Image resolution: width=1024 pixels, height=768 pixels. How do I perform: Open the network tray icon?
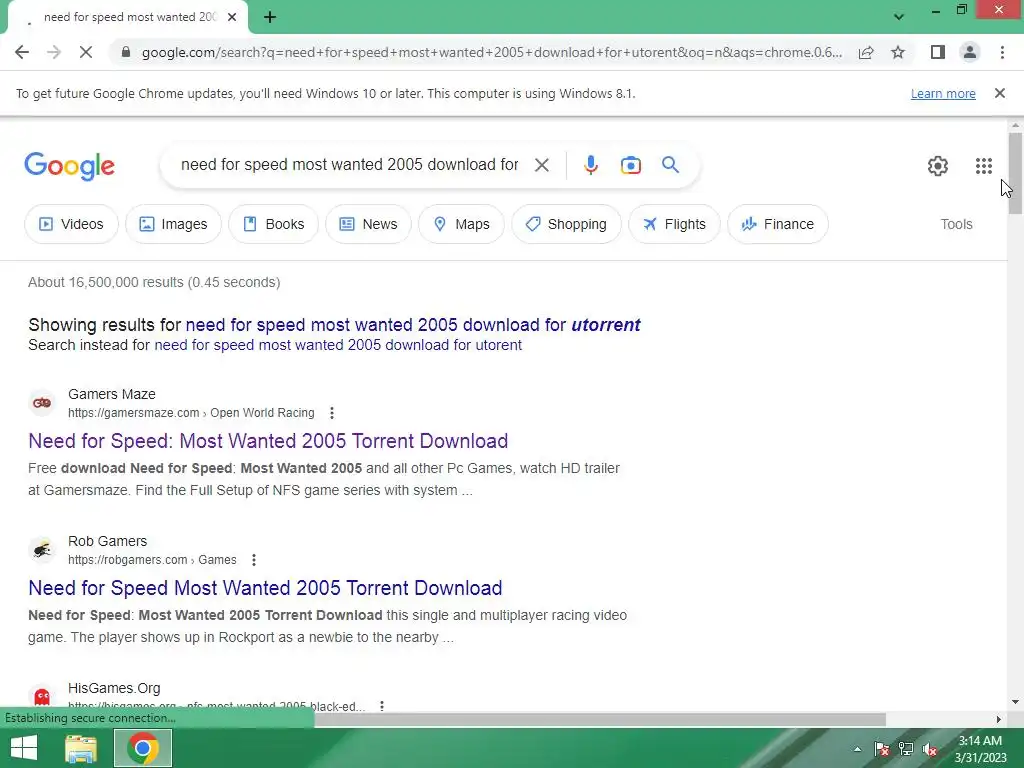click(906, 749)
